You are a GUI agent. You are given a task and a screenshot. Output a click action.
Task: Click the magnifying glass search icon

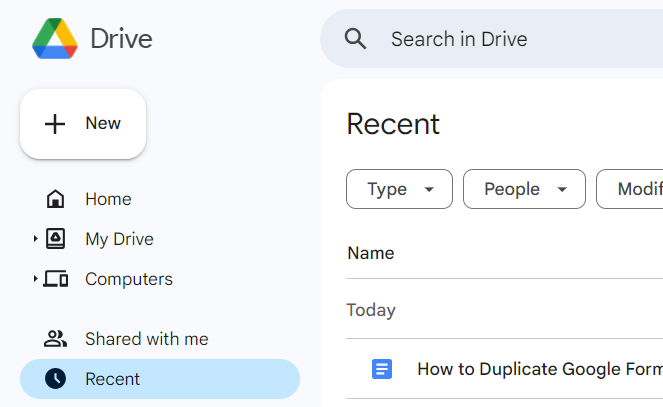pos(355,39)
